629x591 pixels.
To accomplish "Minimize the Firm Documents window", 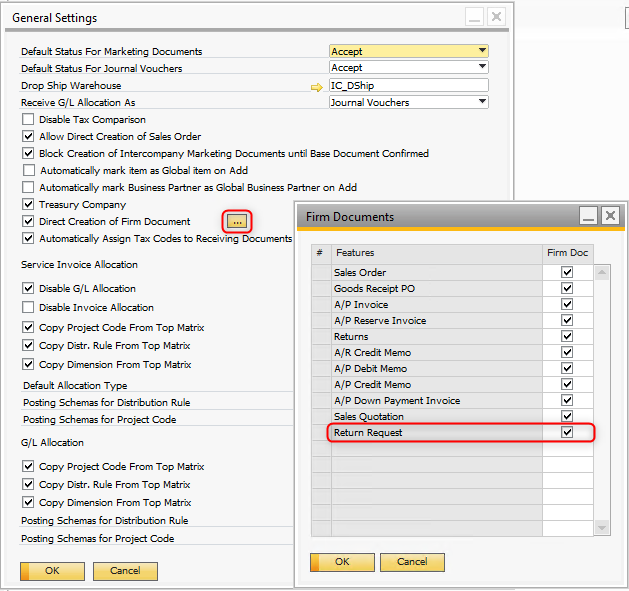I will point(589,216).
